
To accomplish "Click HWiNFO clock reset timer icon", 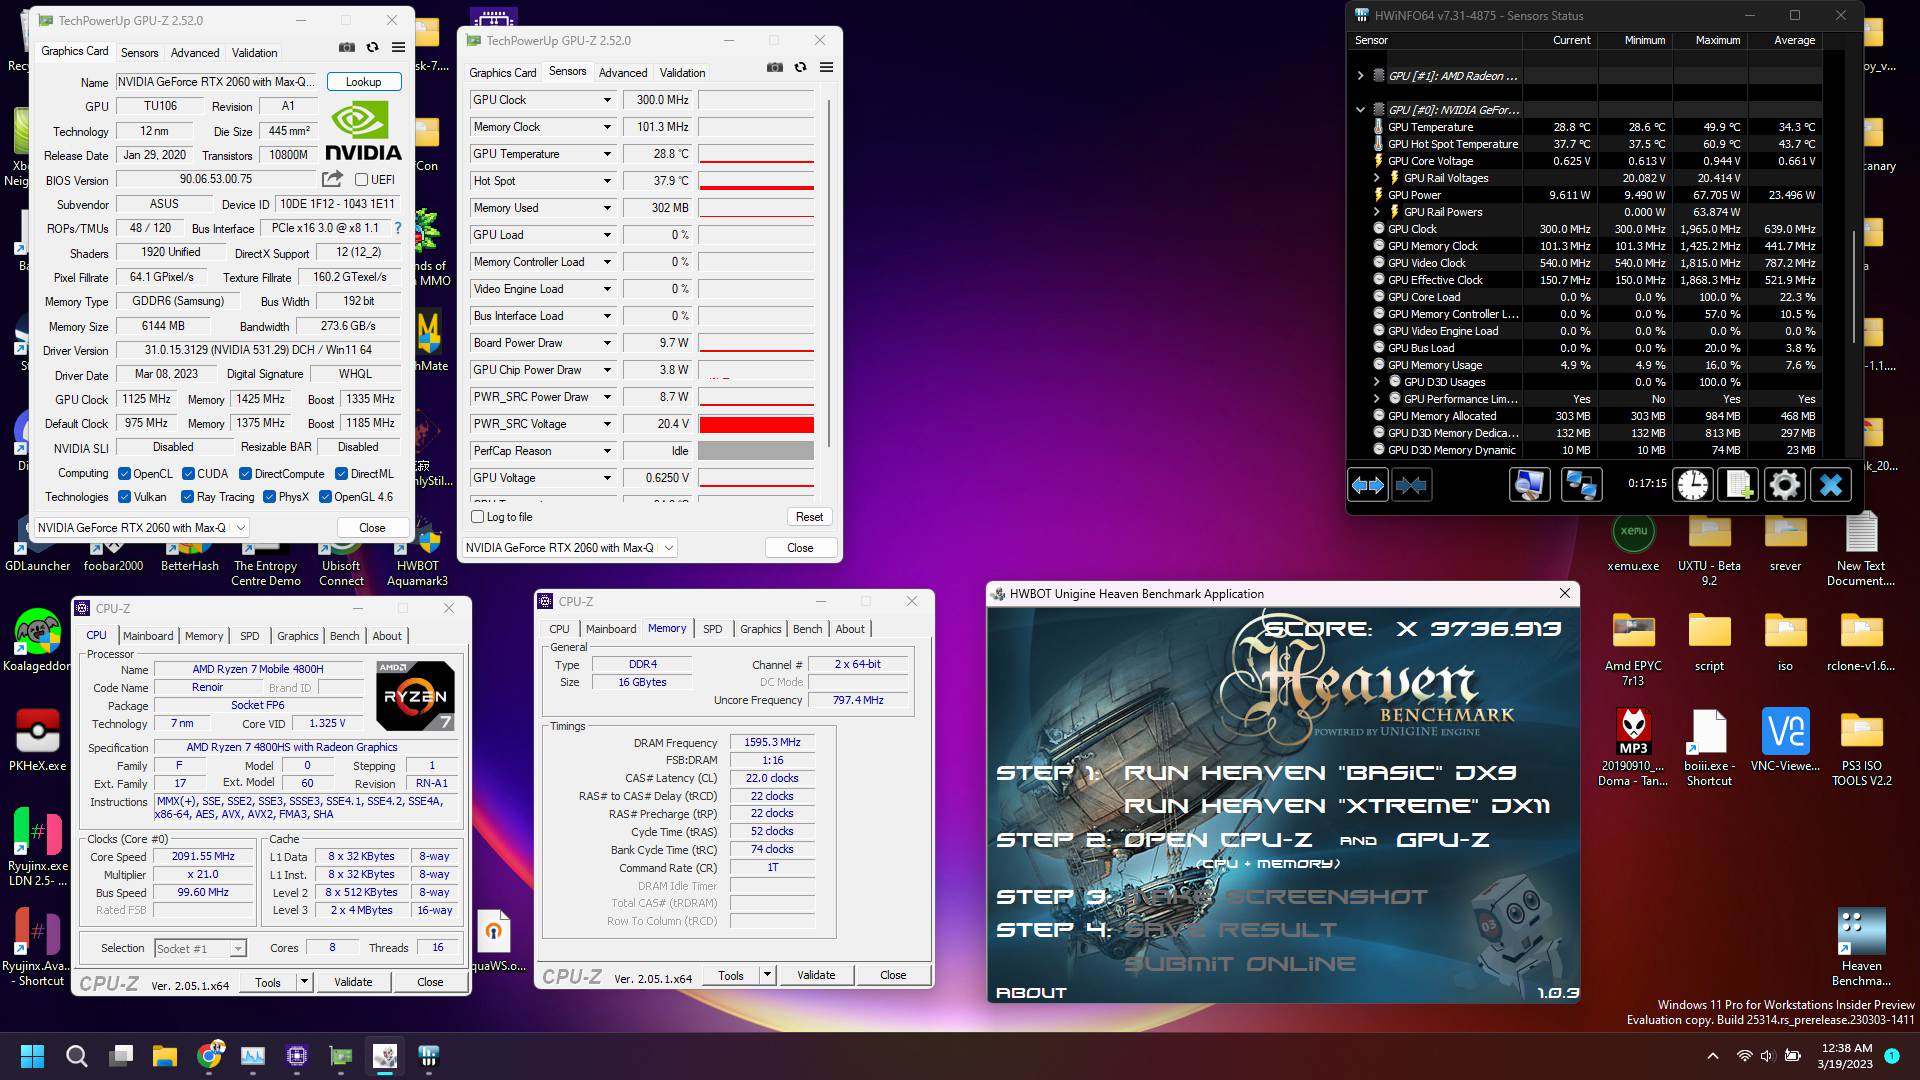I will pyautogui.click(x=1693, y=485).
